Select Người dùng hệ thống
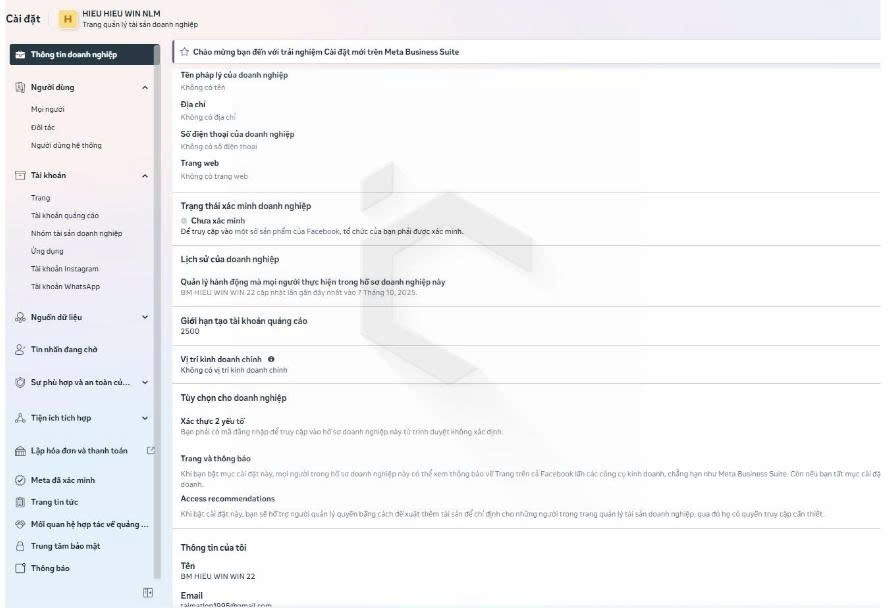This screenshot has width=886, height=612. (x=66, y=145)
